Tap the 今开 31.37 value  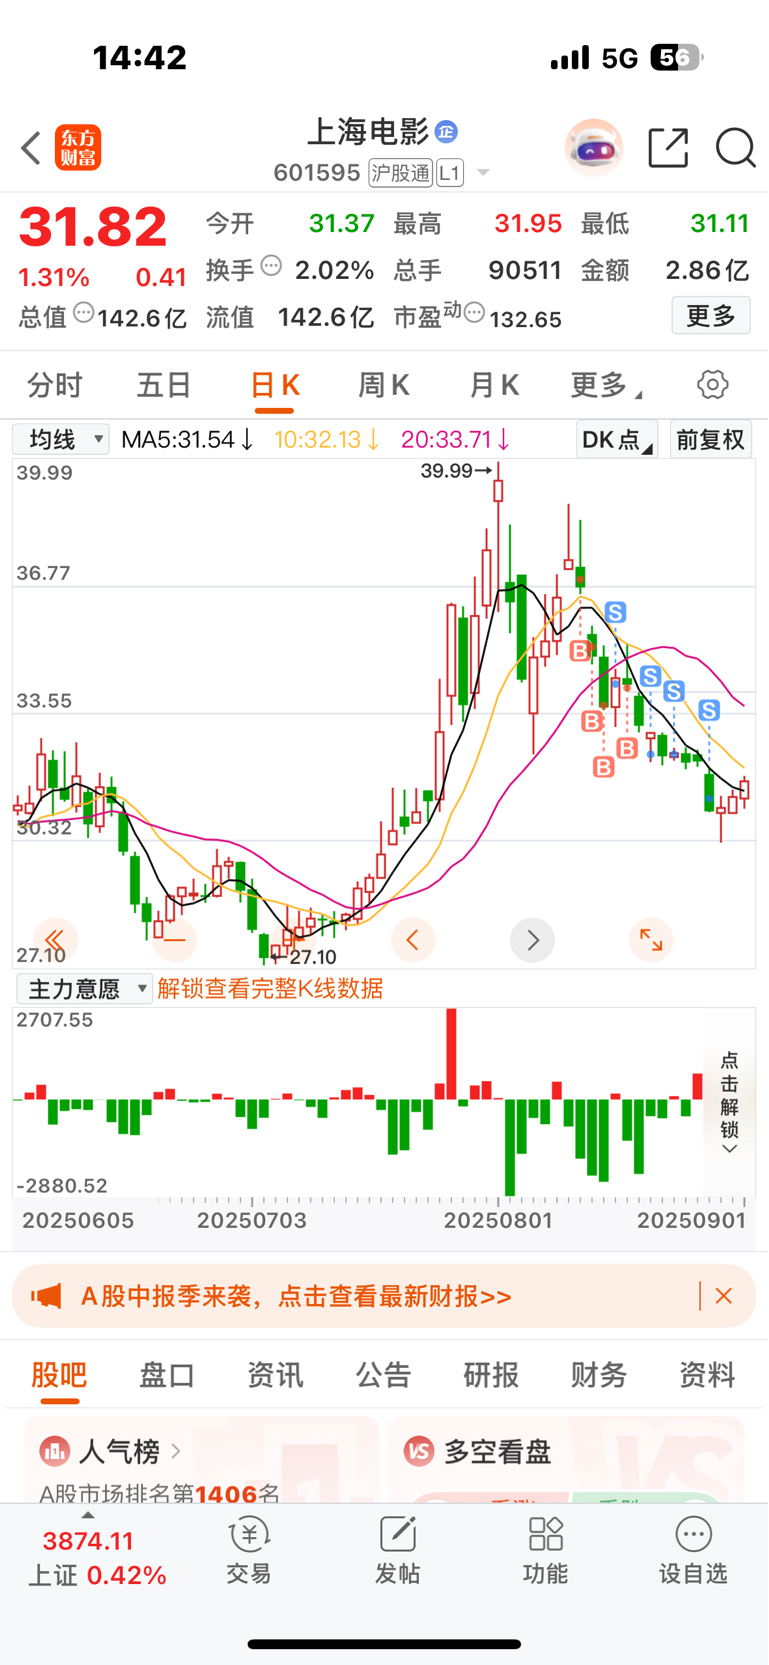341,223
